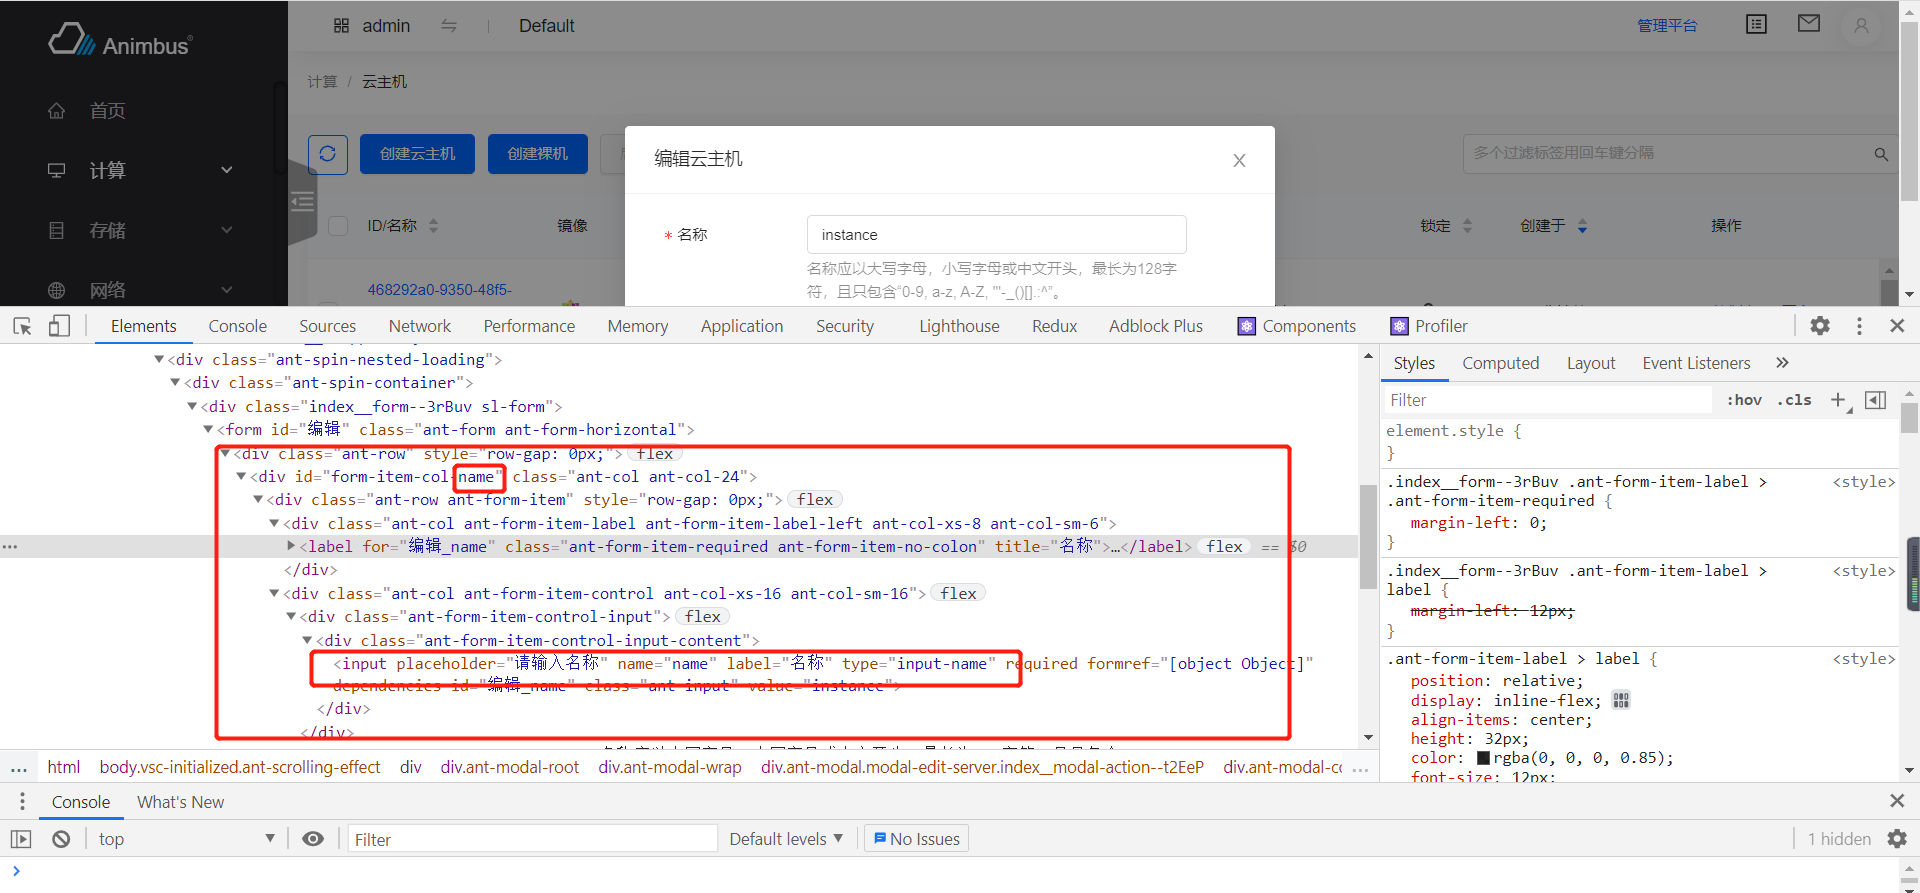Image resolution: width=1920 pixels, height=893 pixels.
Task: Click the refresh list icon button
Action: (327, 154)
